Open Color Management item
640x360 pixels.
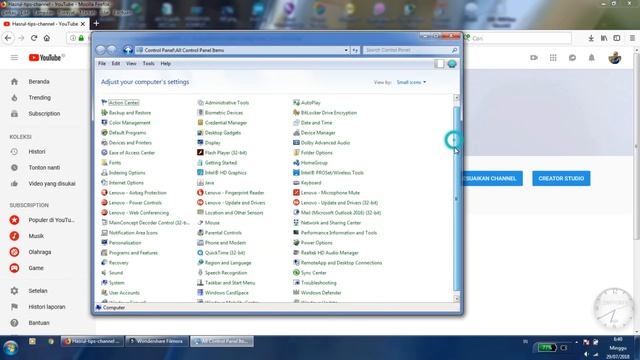pyautogui.click(x=126, y=123)
